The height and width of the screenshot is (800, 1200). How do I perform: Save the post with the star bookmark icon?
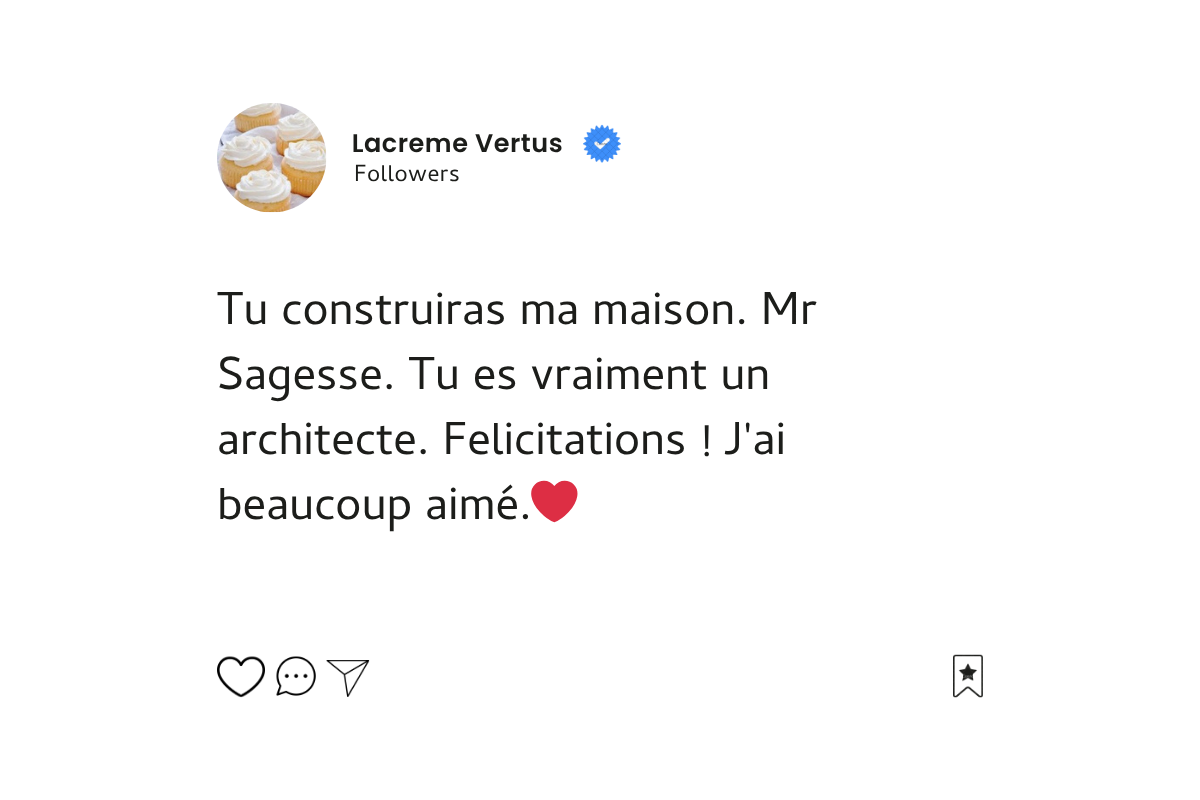point(968,676)
